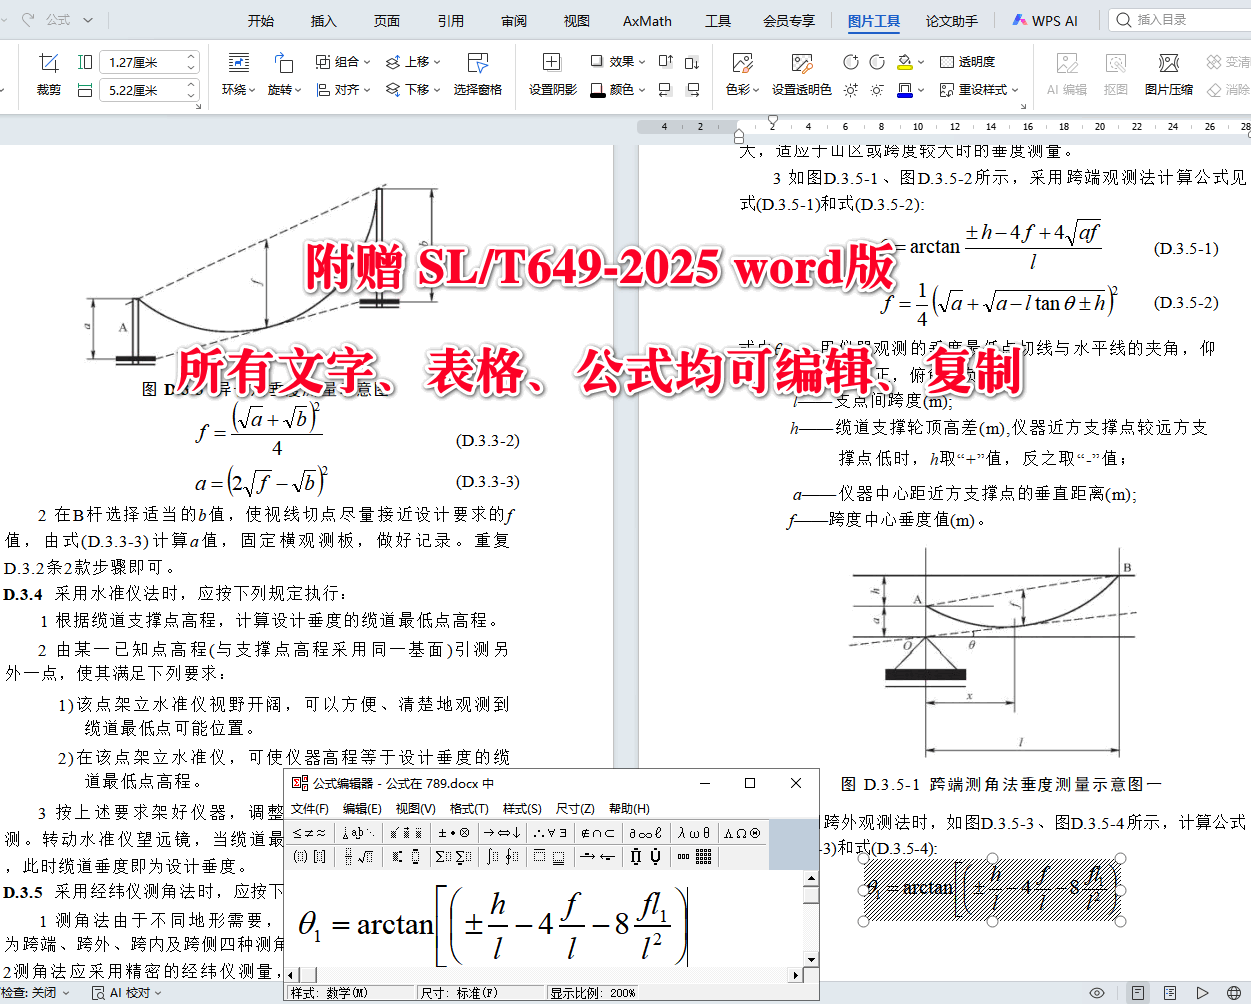The image size is (1251, 1004).
Task: Open the 组合 group dropdown
Action: pos(343,62)
